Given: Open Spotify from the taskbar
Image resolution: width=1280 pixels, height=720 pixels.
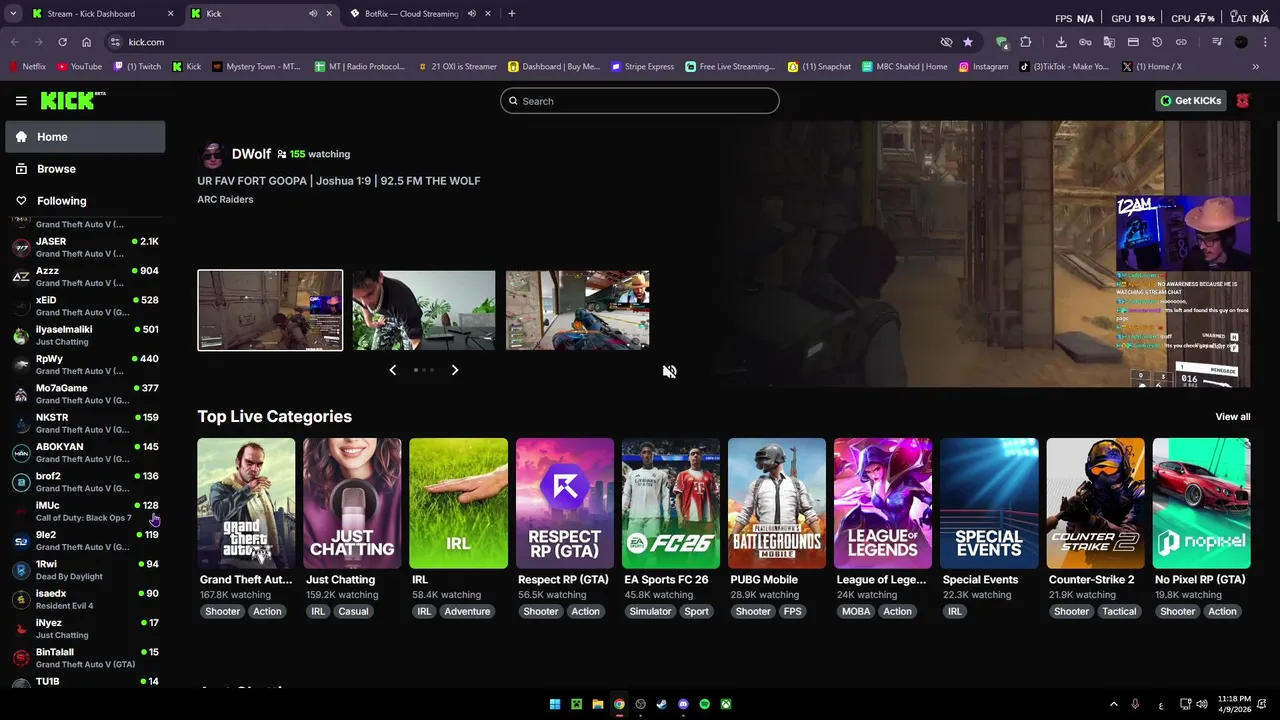Looking at the screenshot, I should (x=705, y=704).
